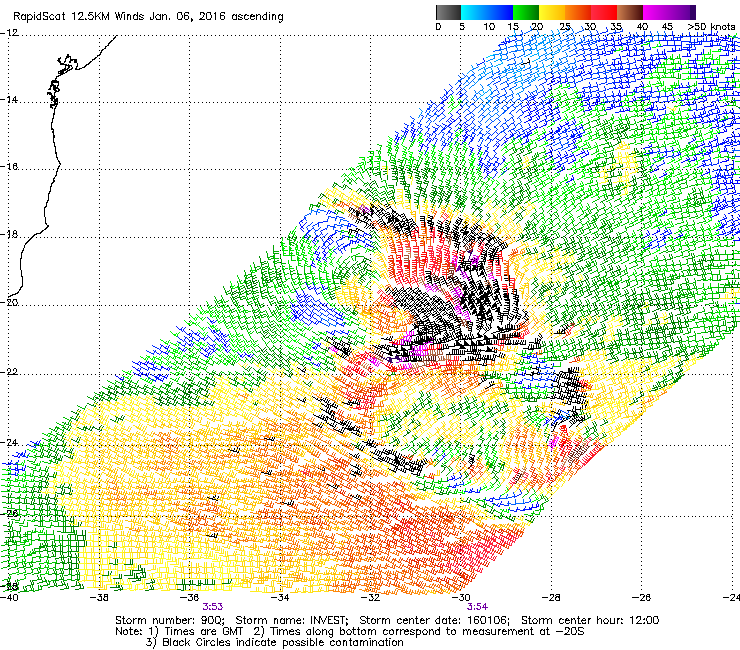Image resolution: width=740 pixels, height=650 pixels.
Task: Click the green 15–20 knot color bar segment
Action: pos(526,12)
